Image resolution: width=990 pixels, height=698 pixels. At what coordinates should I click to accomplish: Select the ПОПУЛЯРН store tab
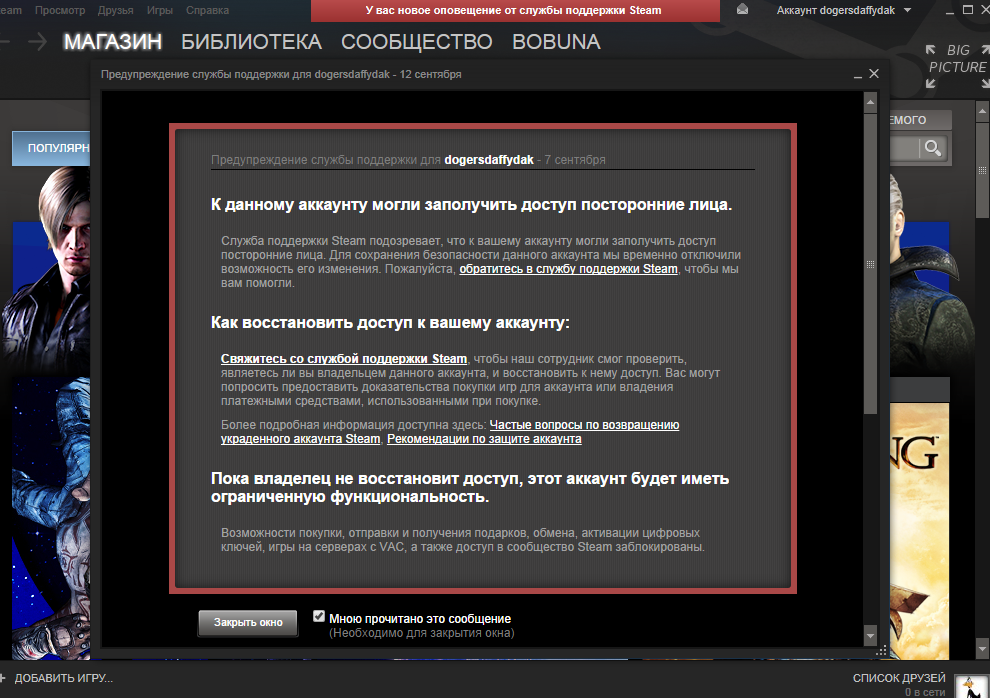(51, 148)
